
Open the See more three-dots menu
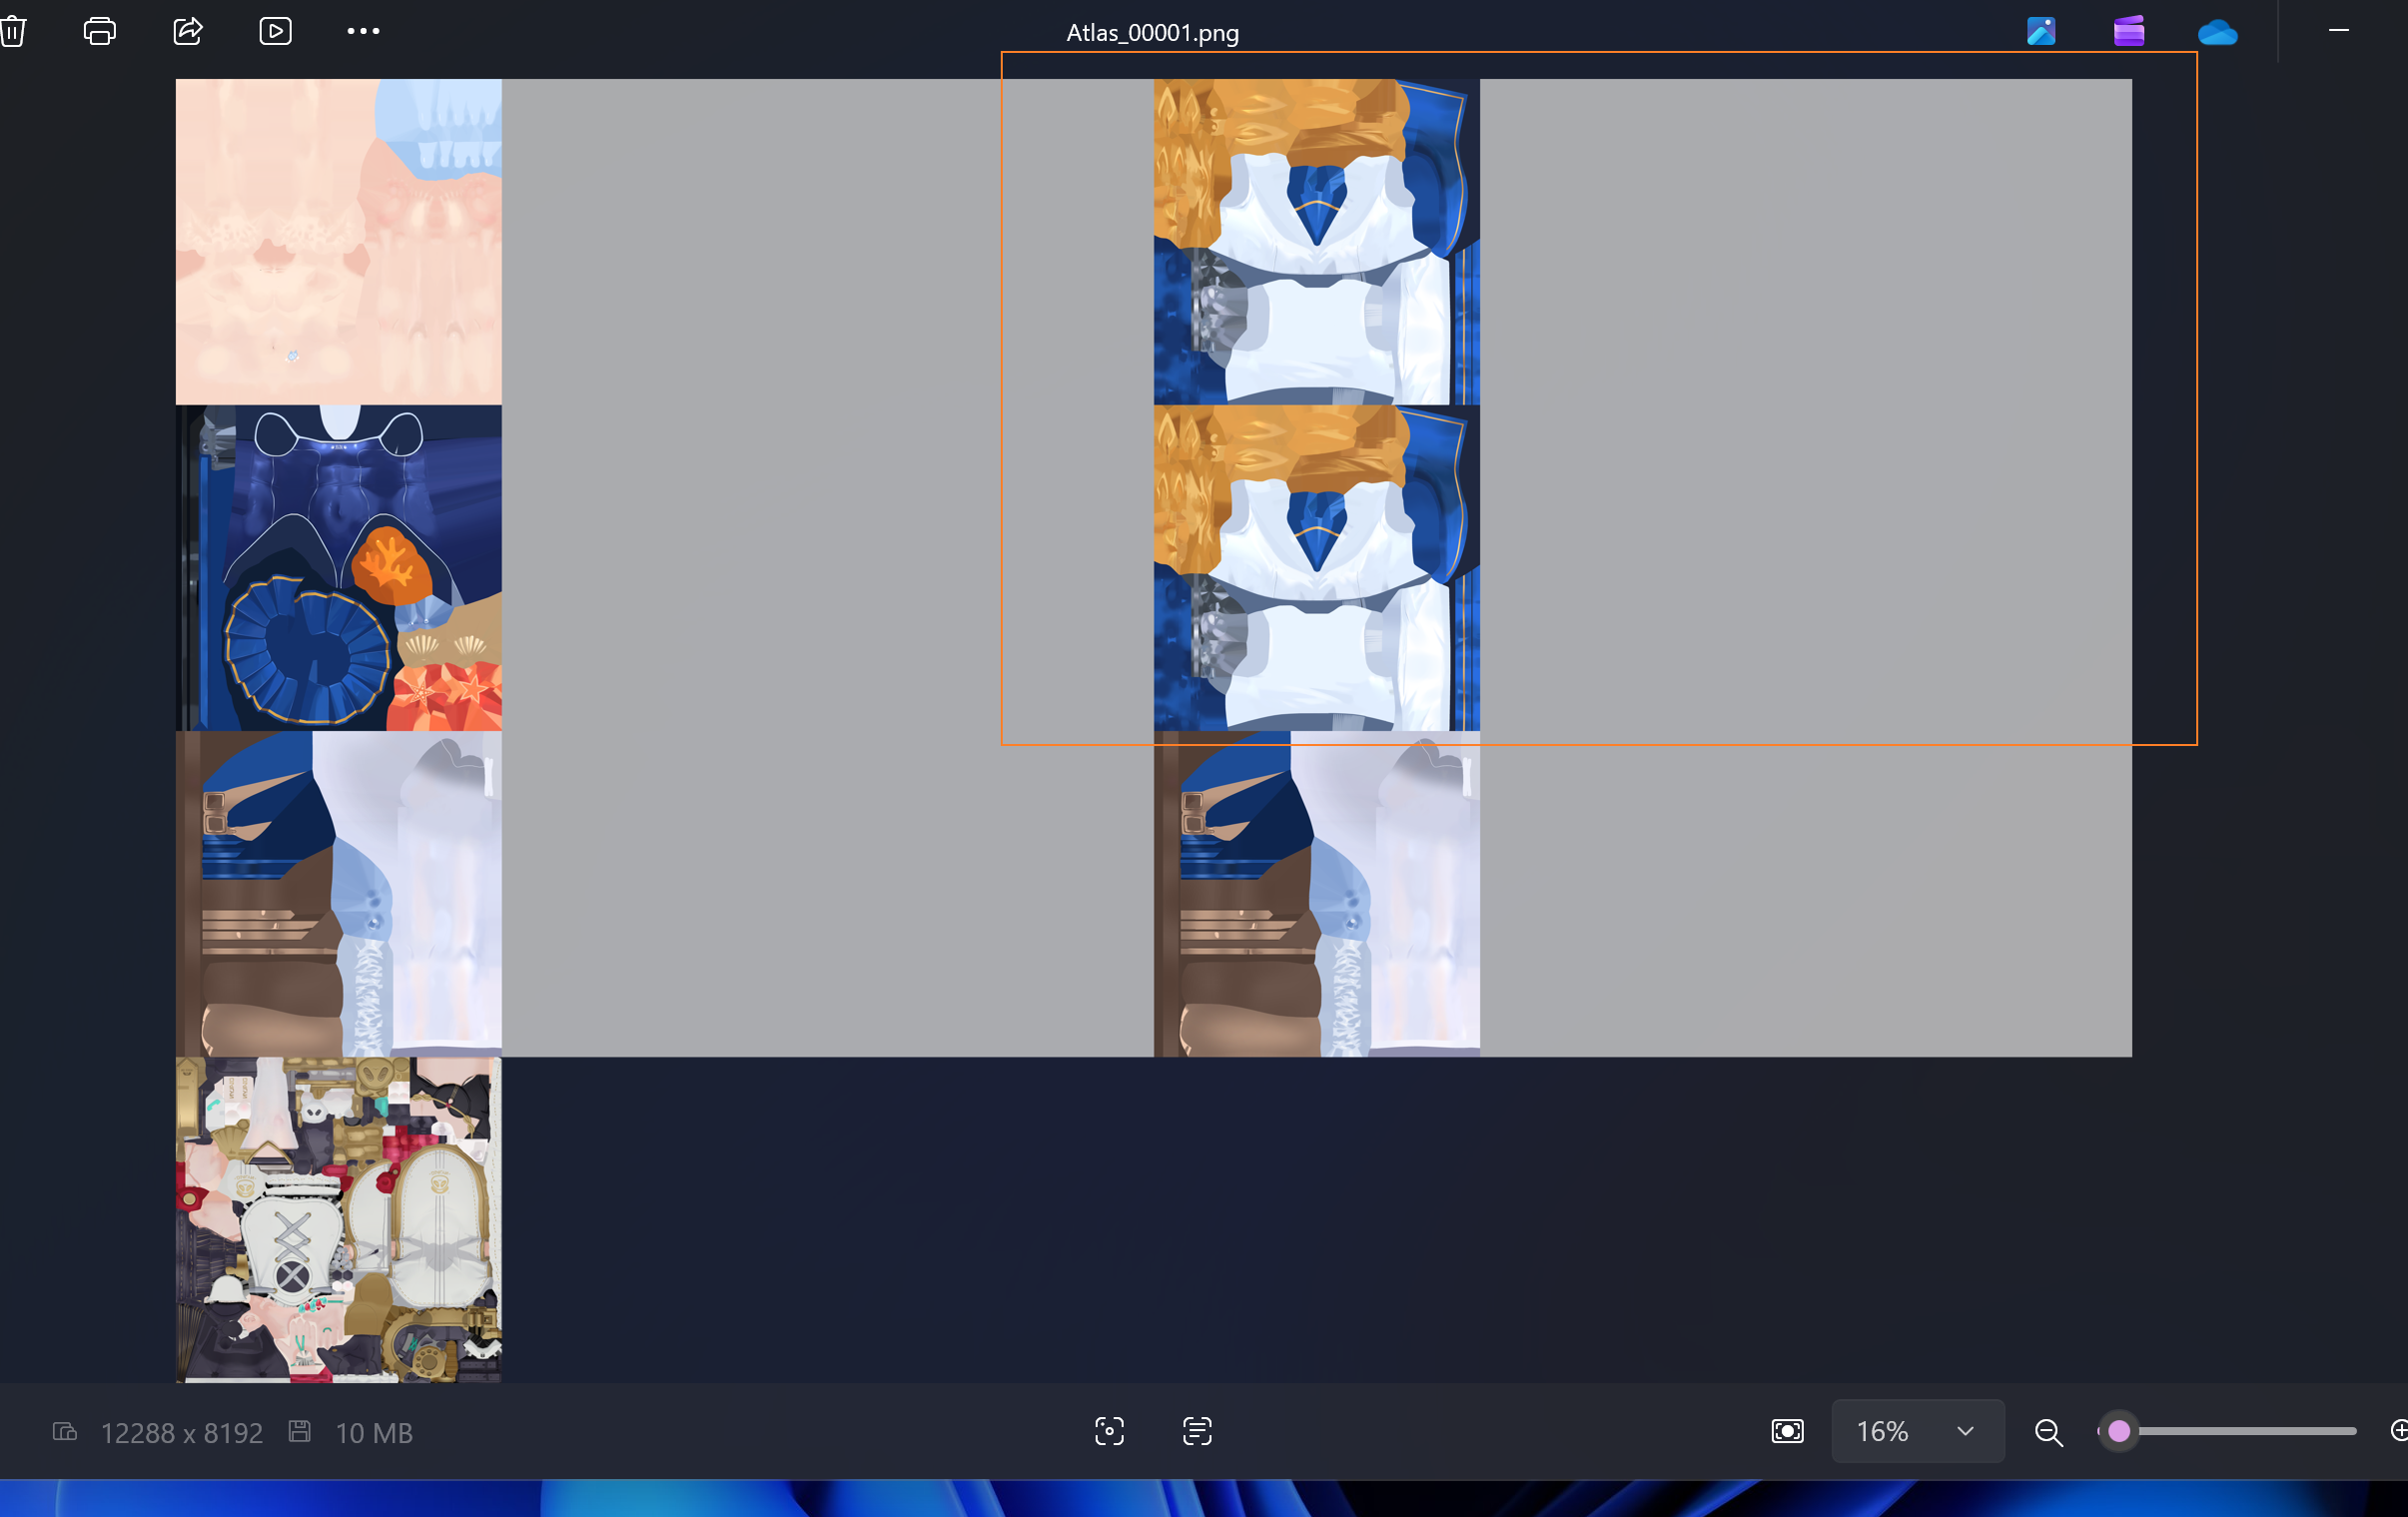point(363,31)
